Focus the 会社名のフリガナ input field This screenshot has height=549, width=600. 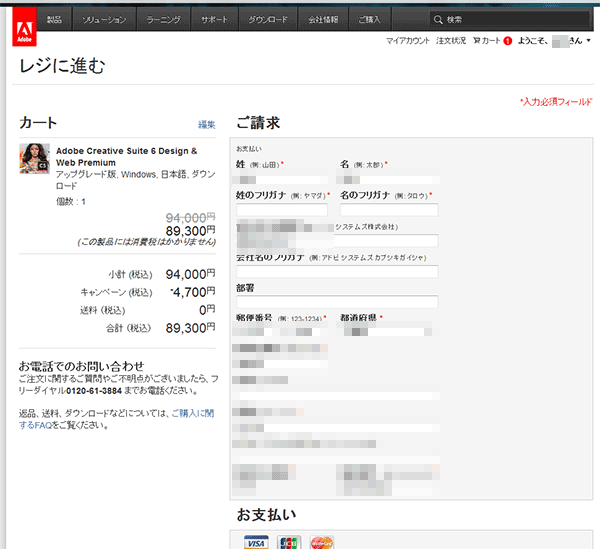pos(337,272)
